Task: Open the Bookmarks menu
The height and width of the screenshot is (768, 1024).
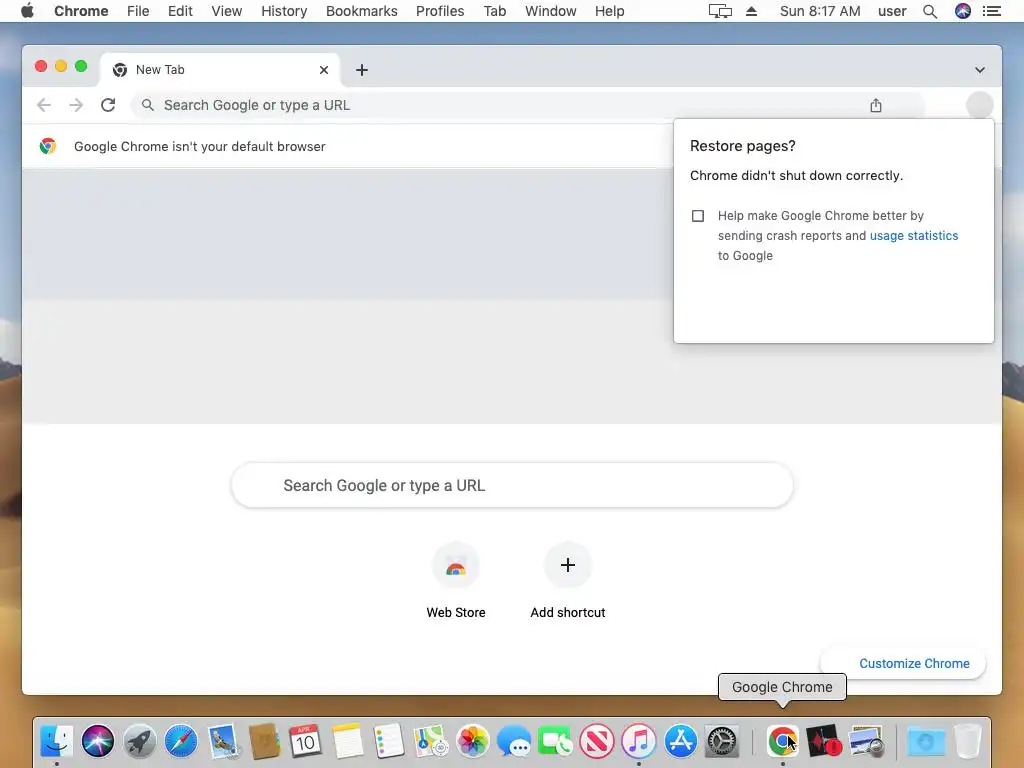Action: [x=361, y=11]
